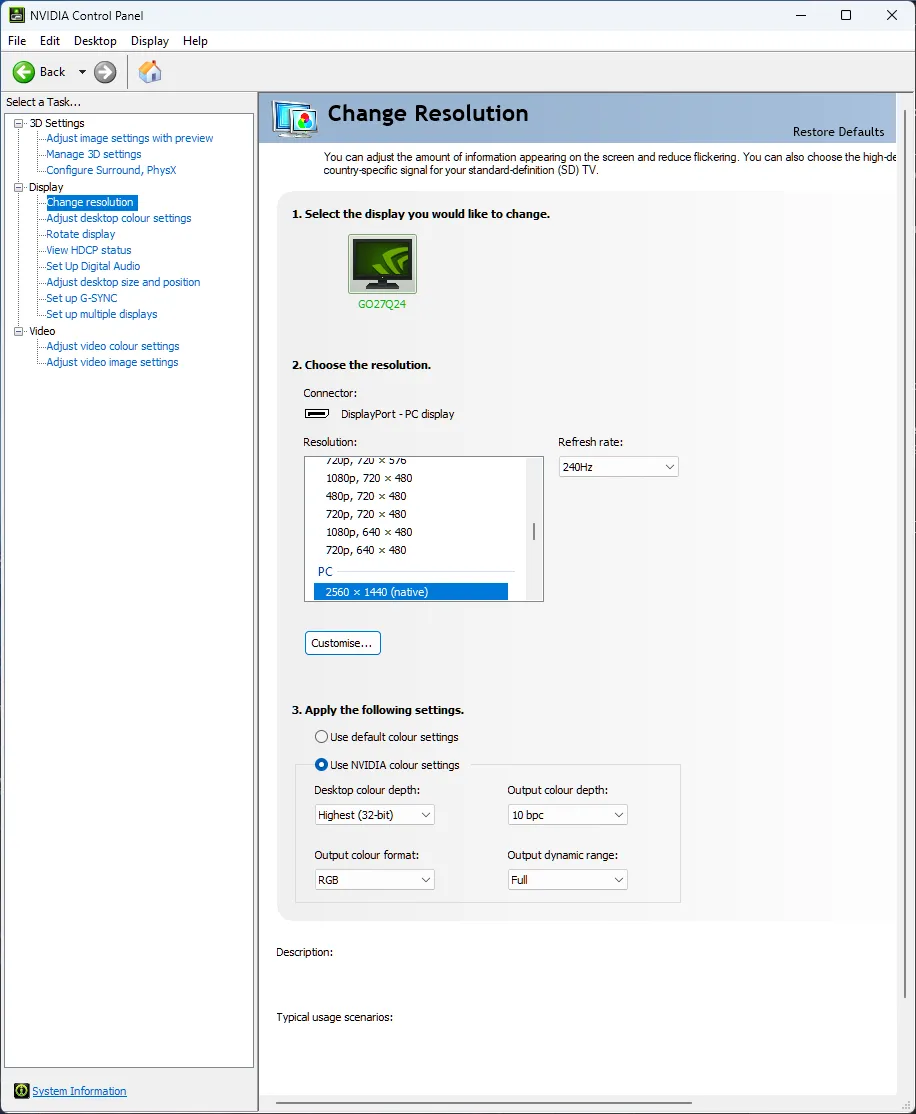Click the System Information icon at bottom left

21,1091
